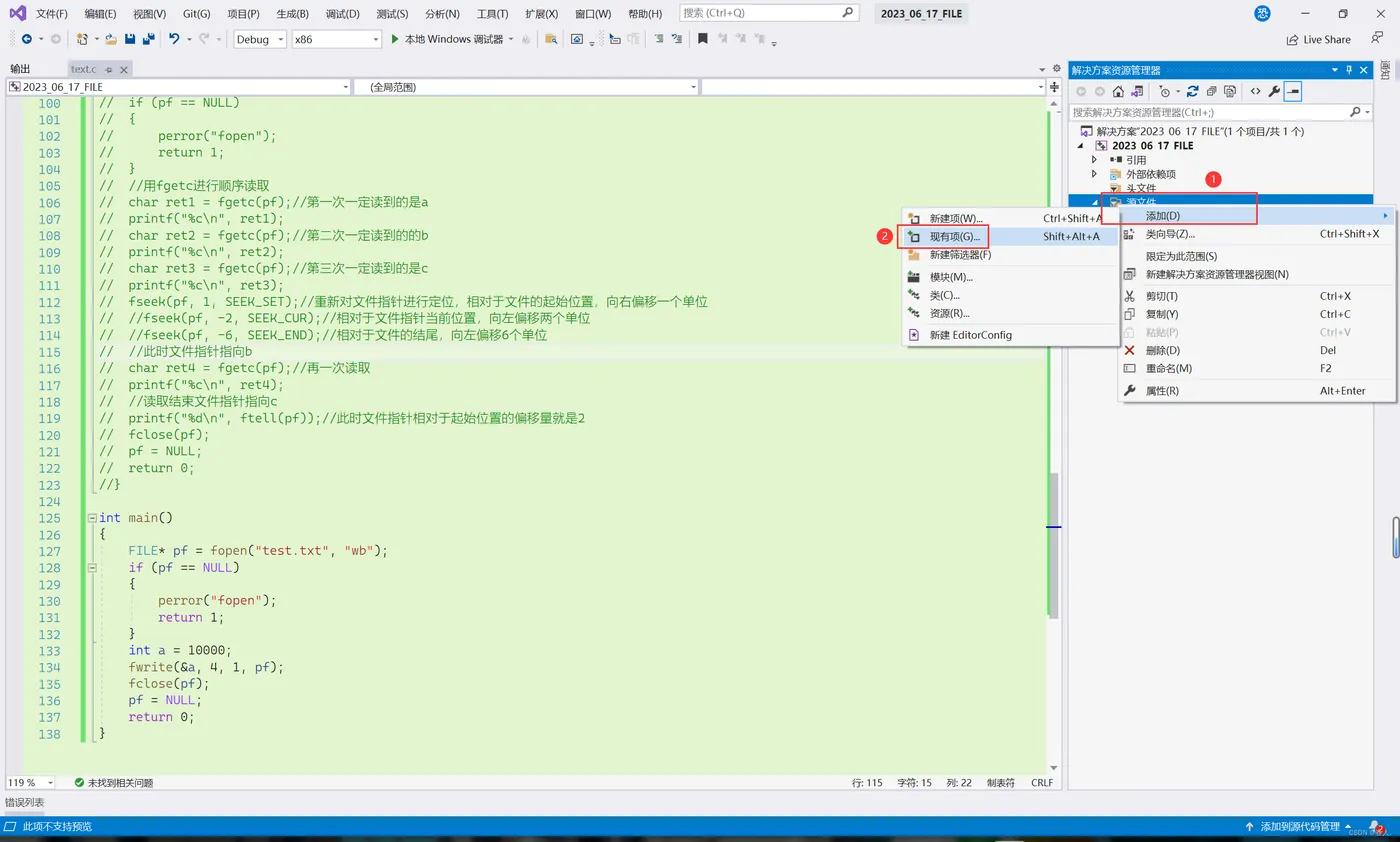The width and height of the screenshot is (1400, 842).
Task: Toggle the preview selected items icon
Action: pyautogui.click(x=1293, y=91)
